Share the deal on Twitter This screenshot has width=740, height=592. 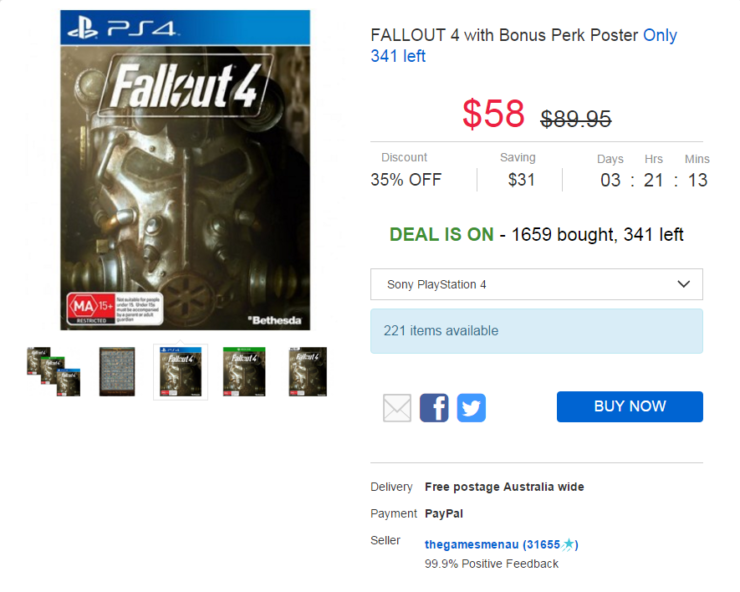click(x=471, y=407)
